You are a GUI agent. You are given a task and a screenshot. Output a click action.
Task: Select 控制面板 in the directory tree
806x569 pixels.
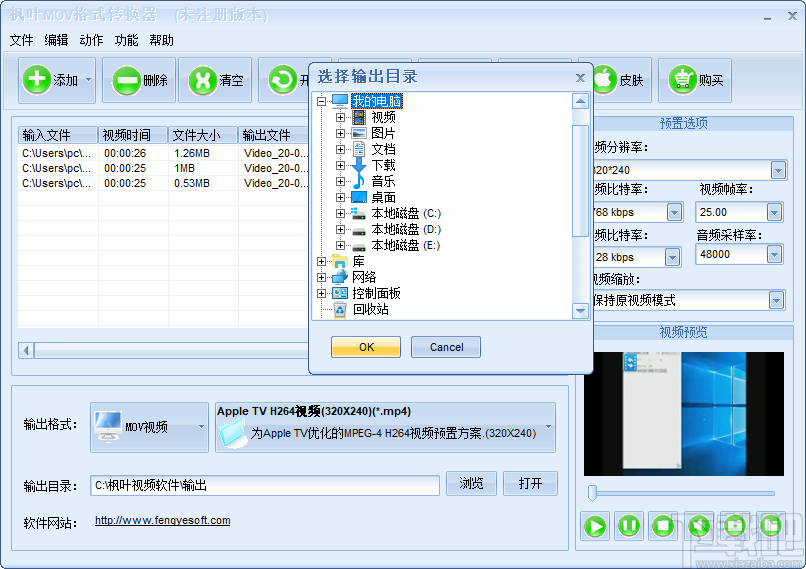[x=376, y=293]
